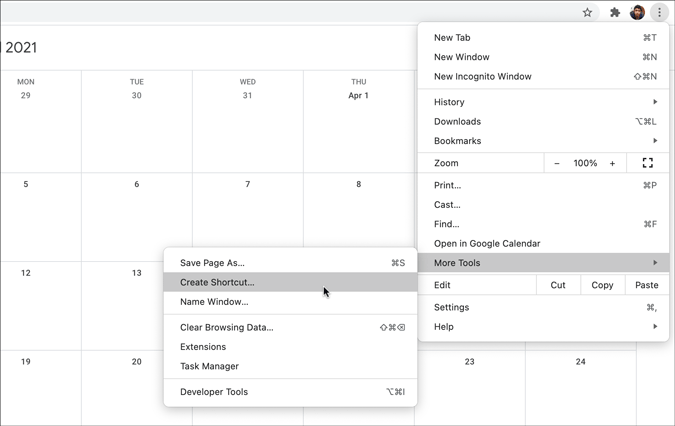
Task: Click Cut in the Edit row
Action: (x=558, y=285)
